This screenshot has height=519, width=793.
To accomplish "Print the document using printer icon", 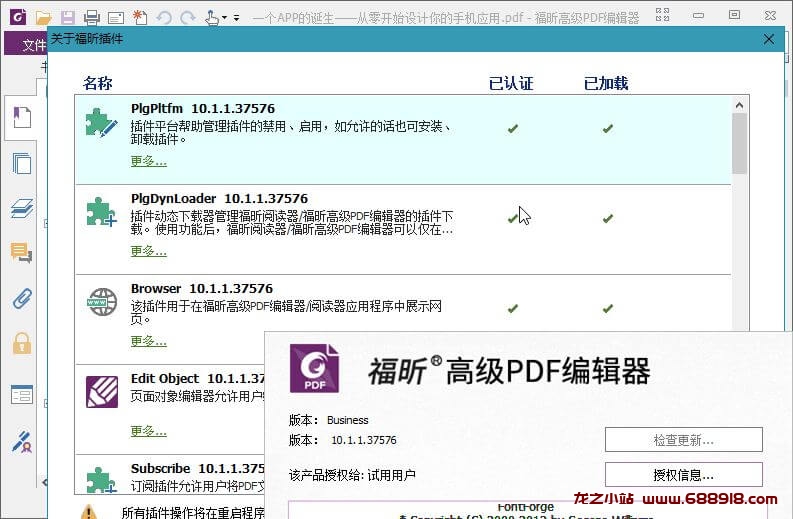I will tap(92, 18).
